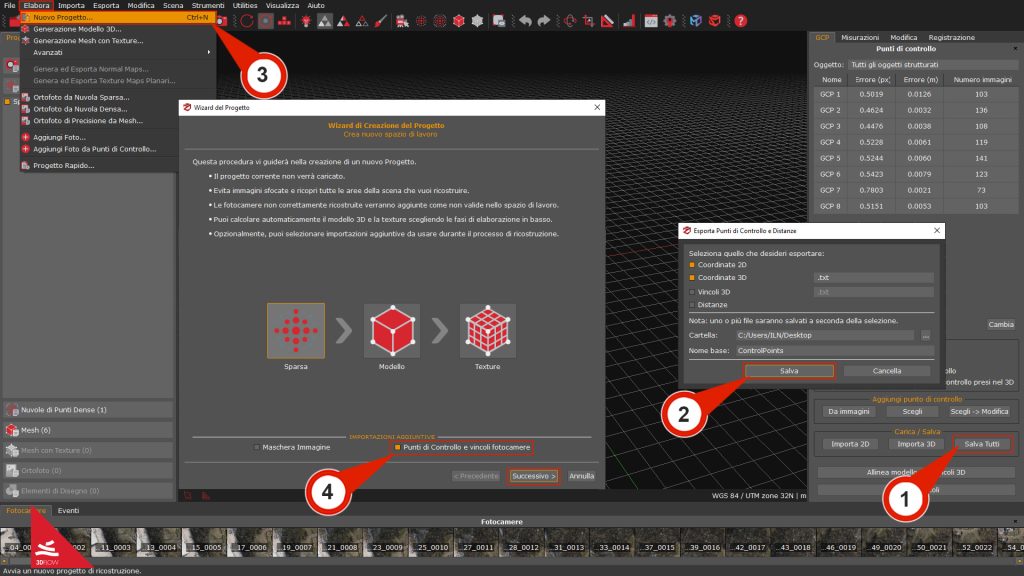Image resolution: width=1024 pixels, height=576 pixels.
Task: Click the Cartella path input field
Action: tap(825, 336)
